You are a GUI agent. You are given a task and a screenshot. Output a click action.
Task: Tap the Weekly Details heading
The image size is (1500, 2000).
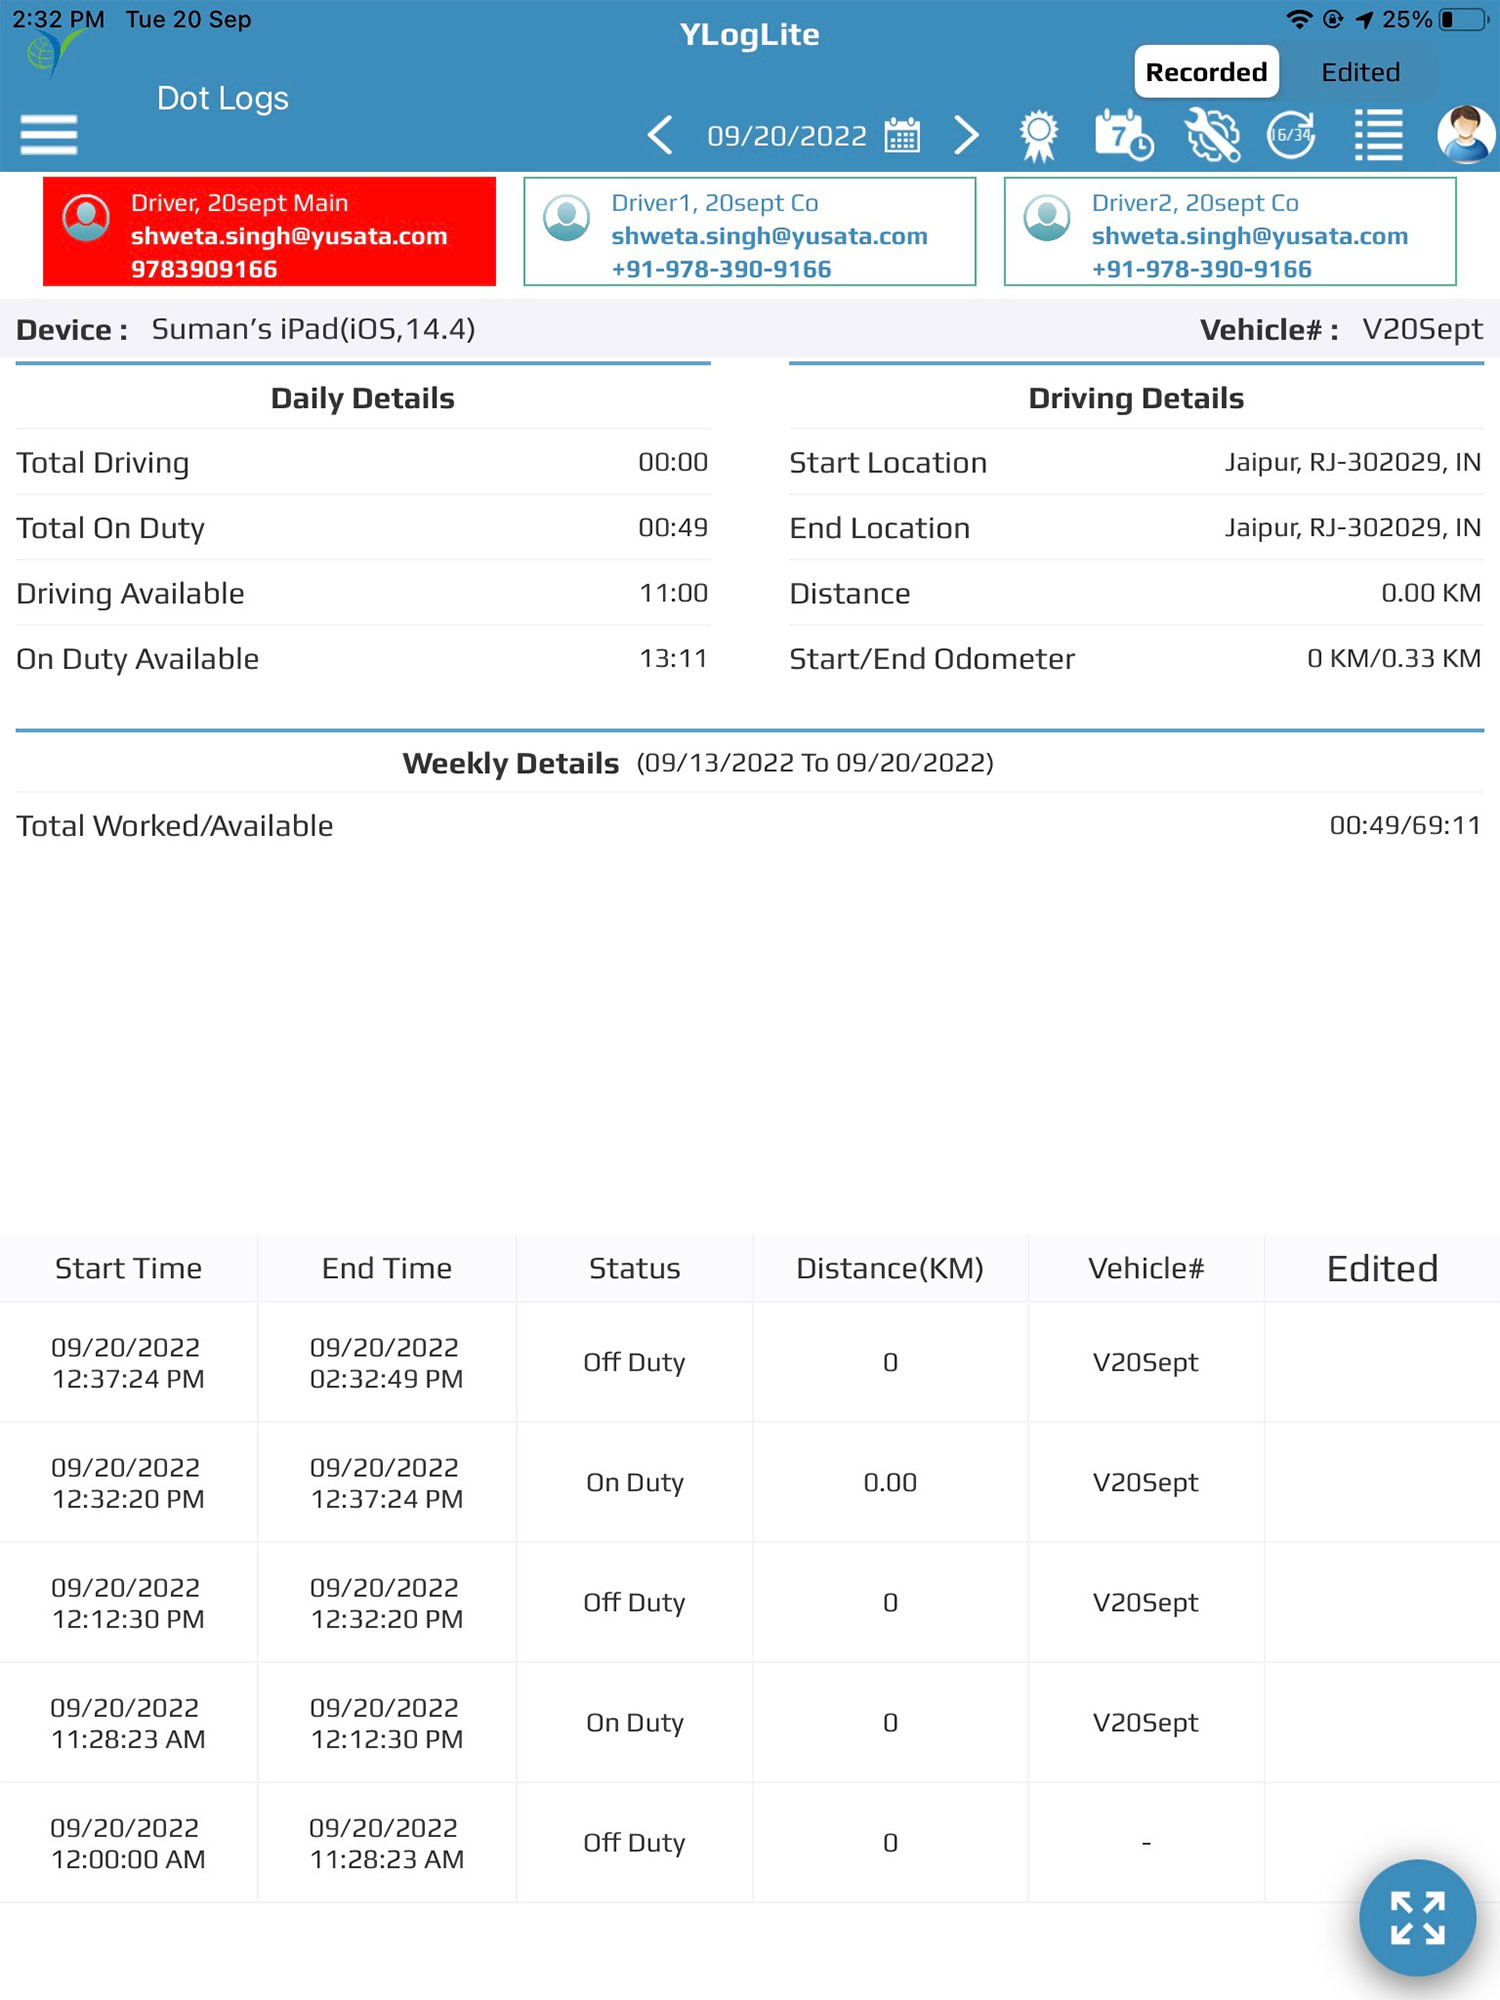510,763
